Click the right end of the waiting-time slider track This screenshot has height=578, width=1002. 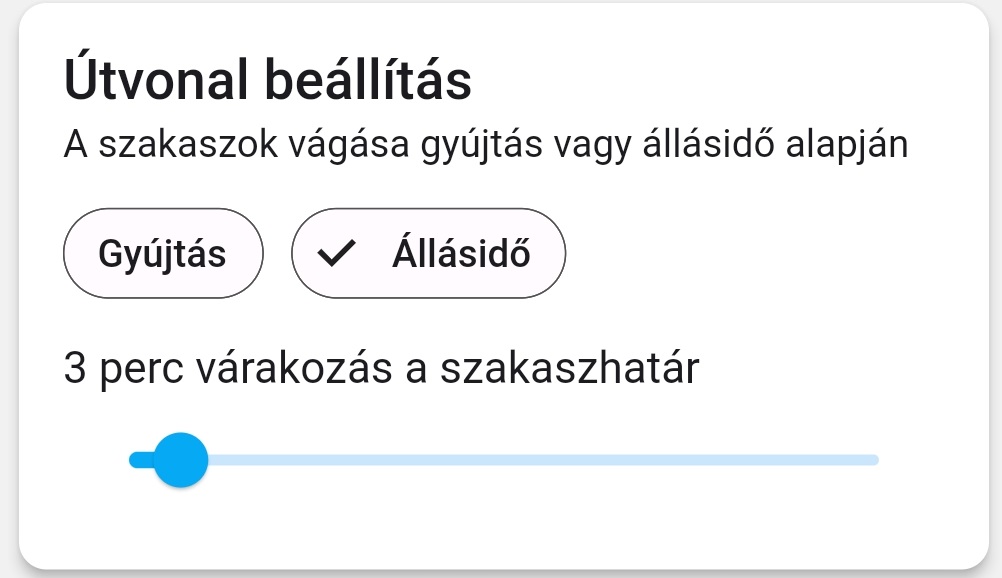[872, 460]
